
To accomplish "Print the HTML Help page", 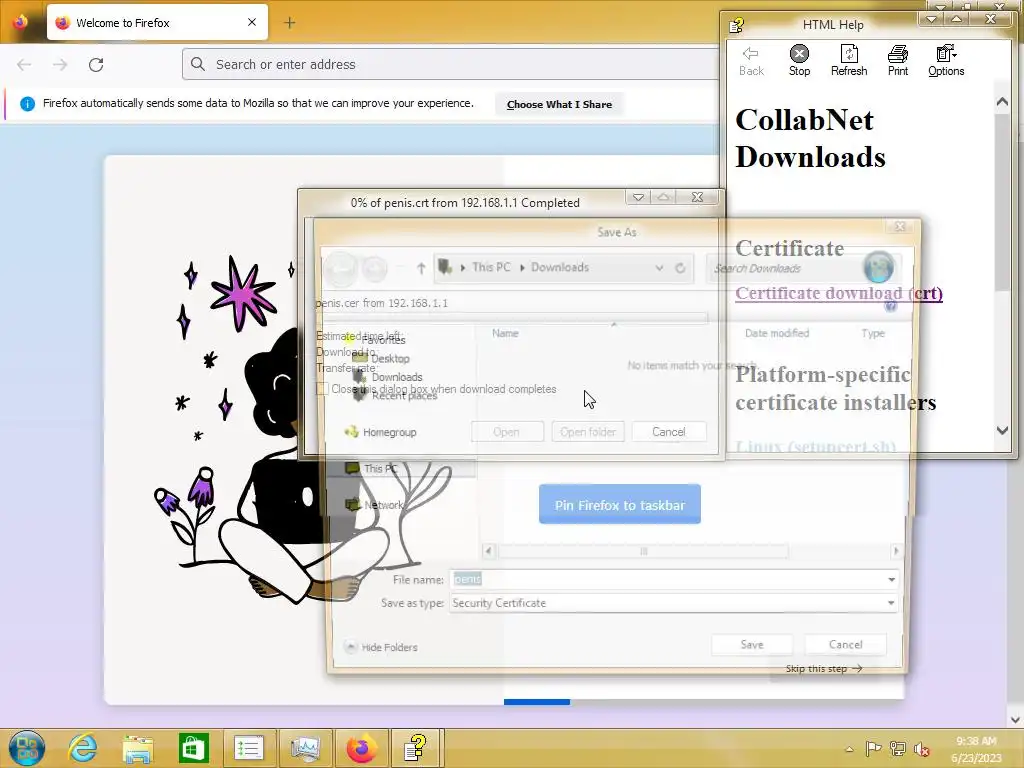I will pyautogui.click(x=898, y=61).
